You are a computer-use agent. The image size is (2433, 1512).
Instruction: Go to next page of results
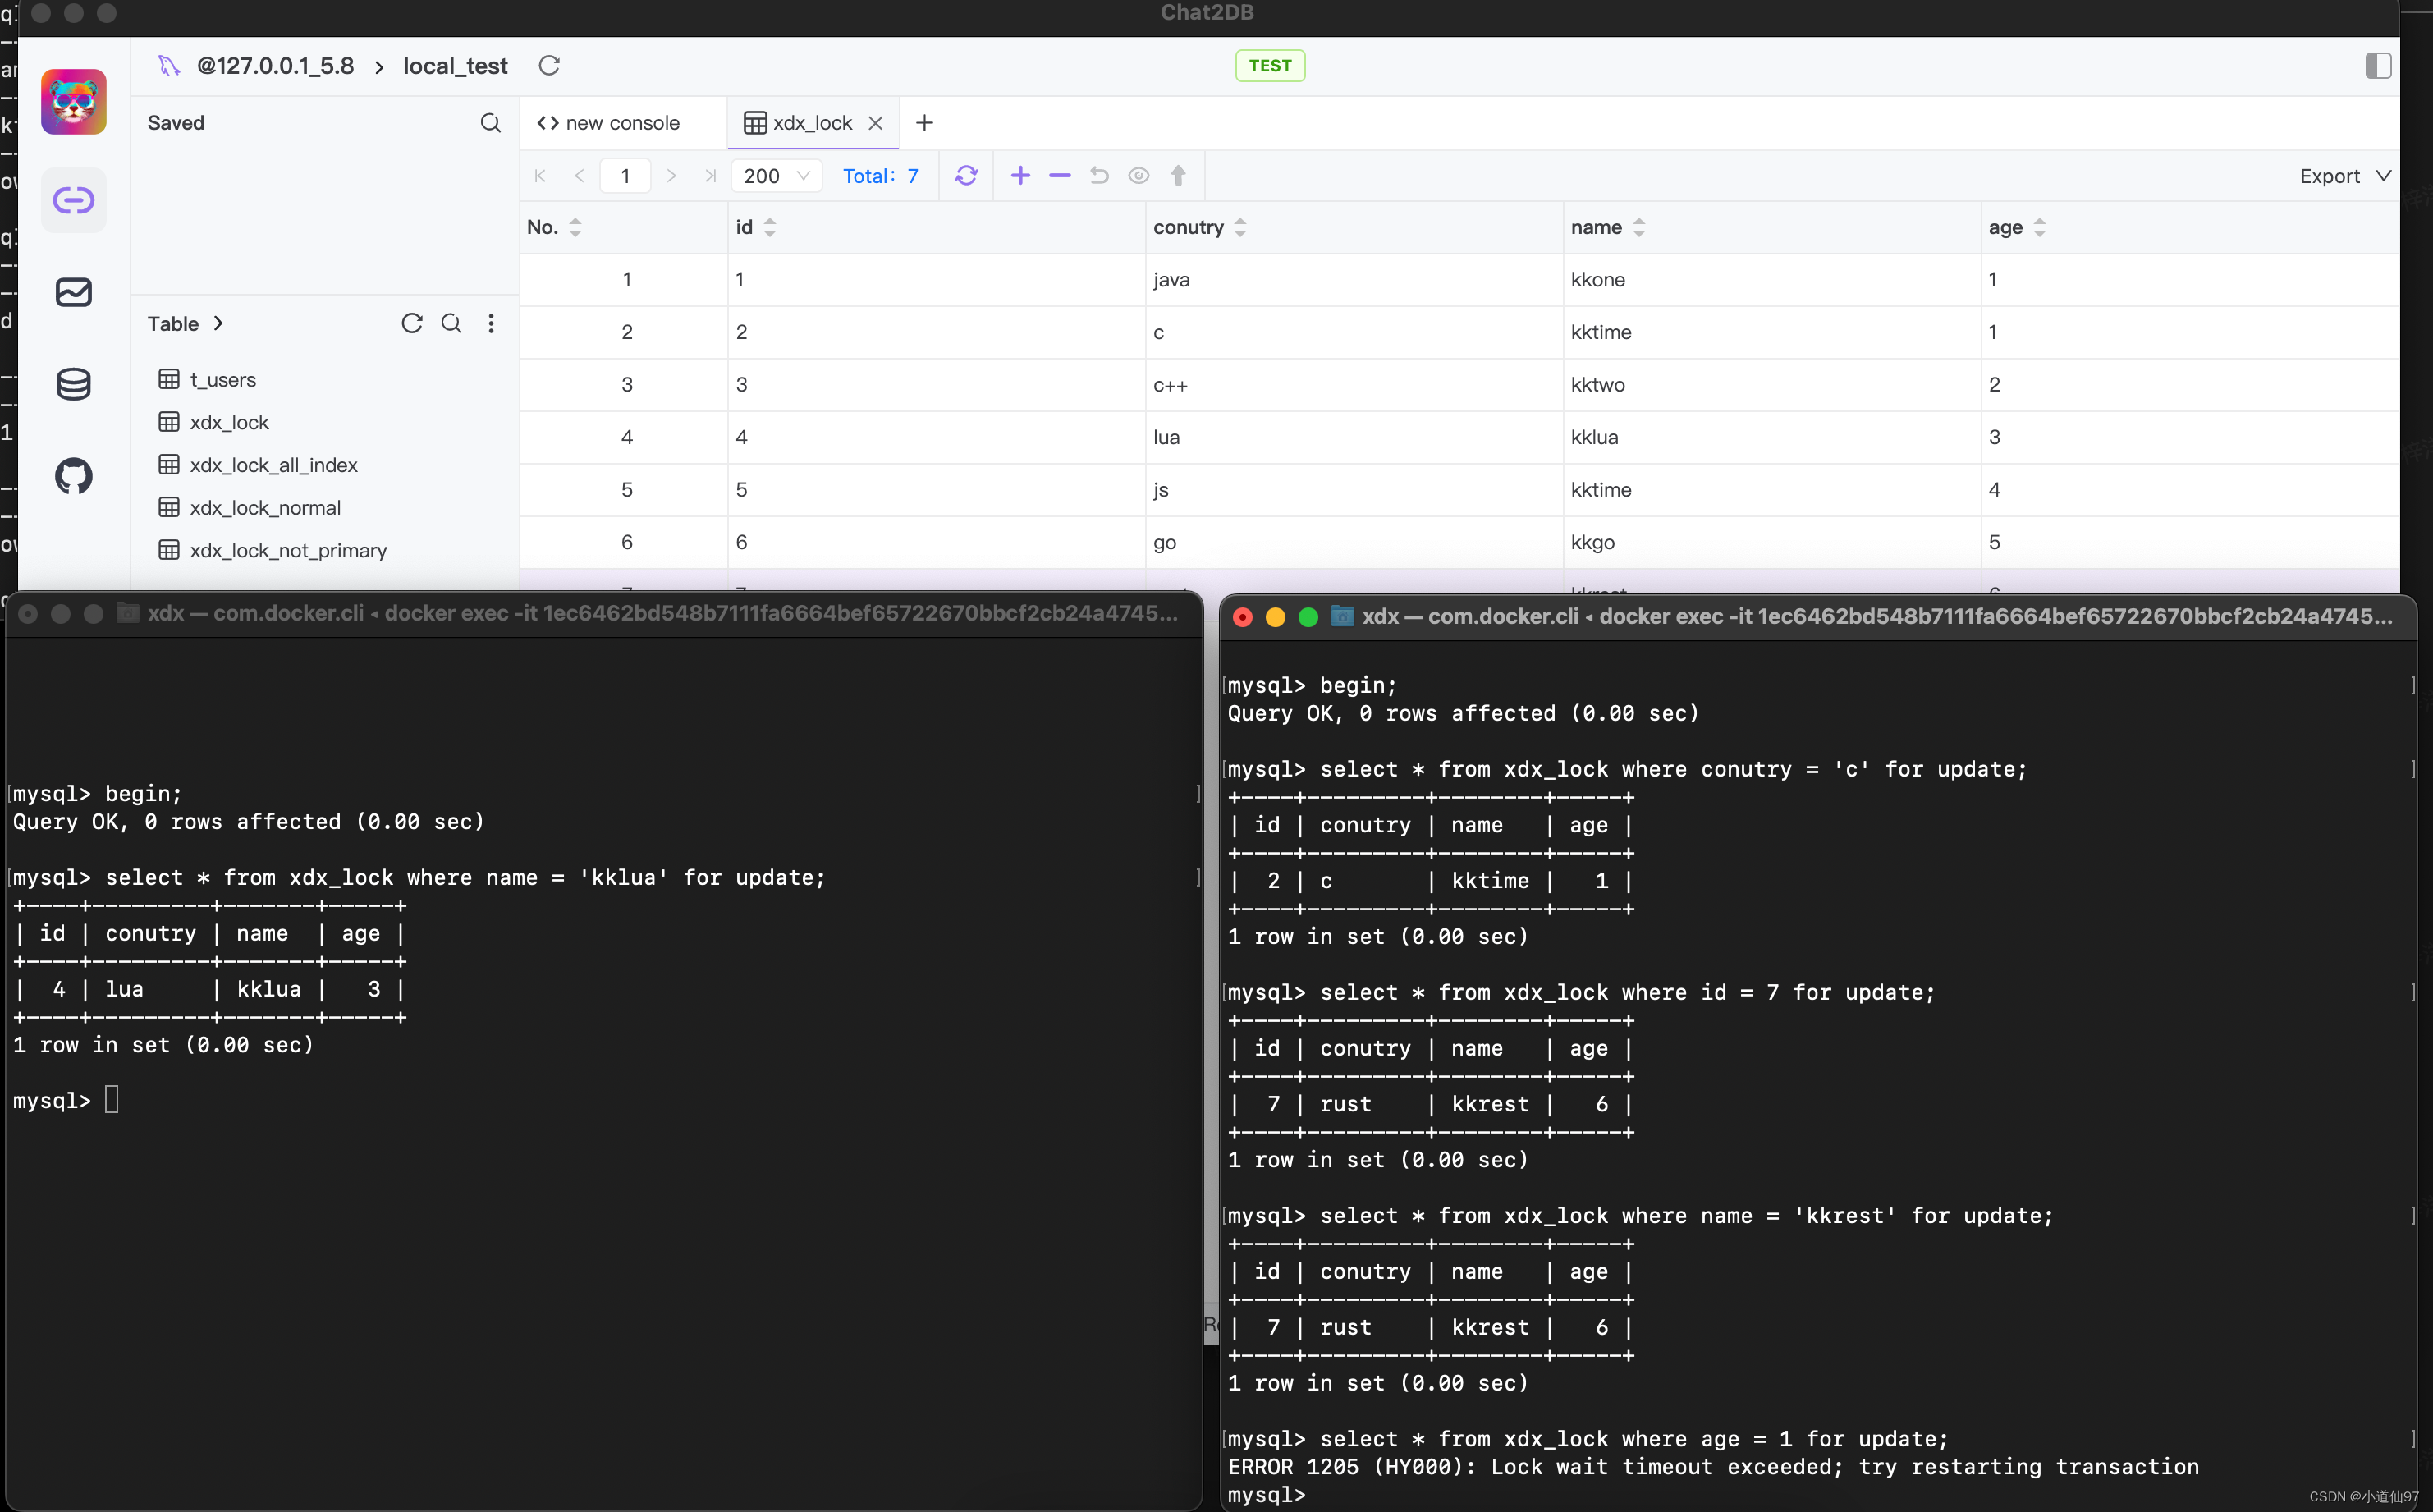[x=671, y=176]
